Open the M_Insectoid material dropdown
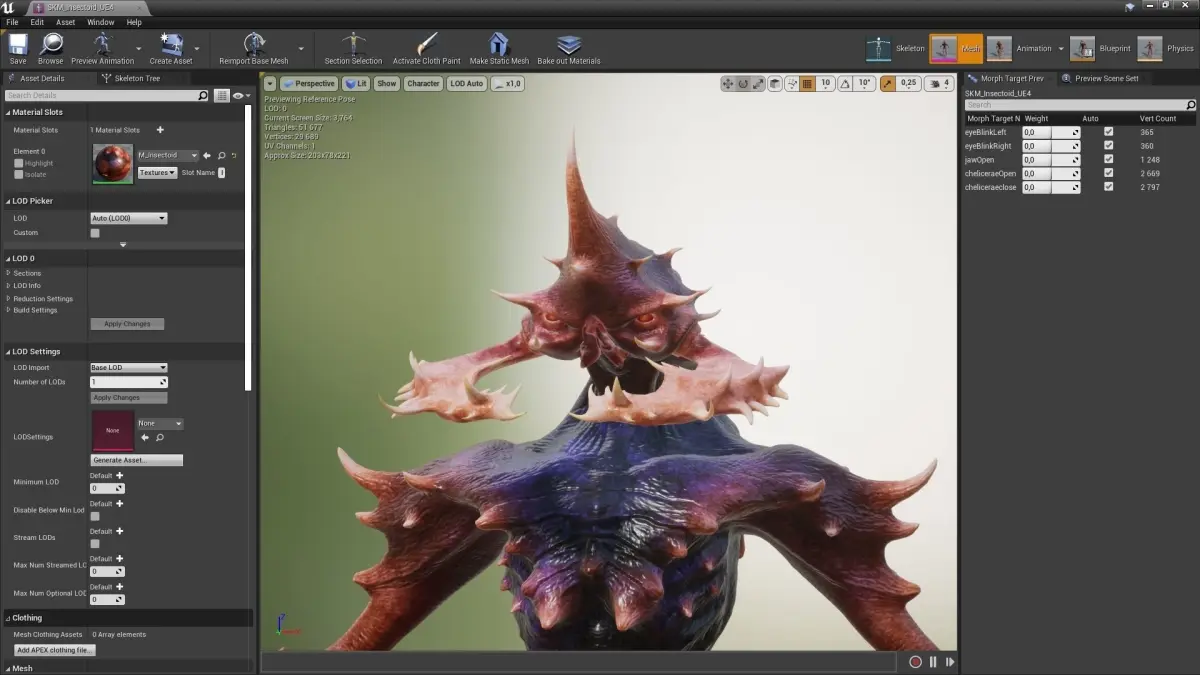The width and height of the screenshot is (1200, 675). click(x=167, y=156)
